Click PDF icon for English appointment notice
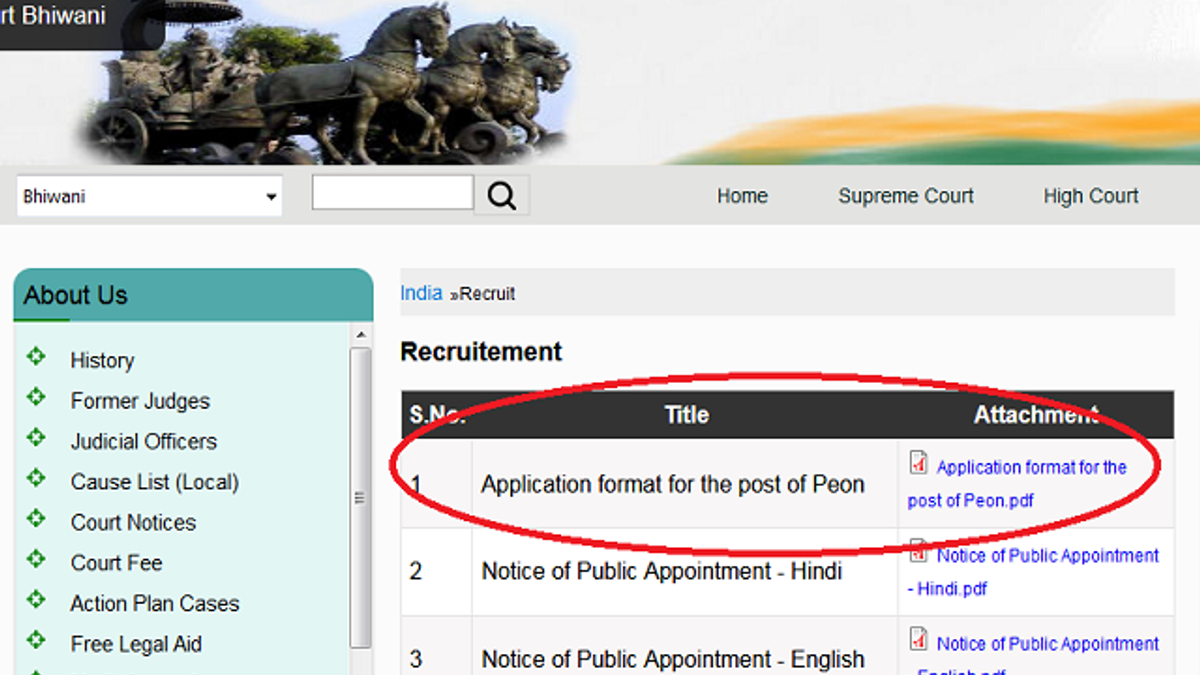The height and width of the screenshot is (675, 1200). tap(918, 639)
